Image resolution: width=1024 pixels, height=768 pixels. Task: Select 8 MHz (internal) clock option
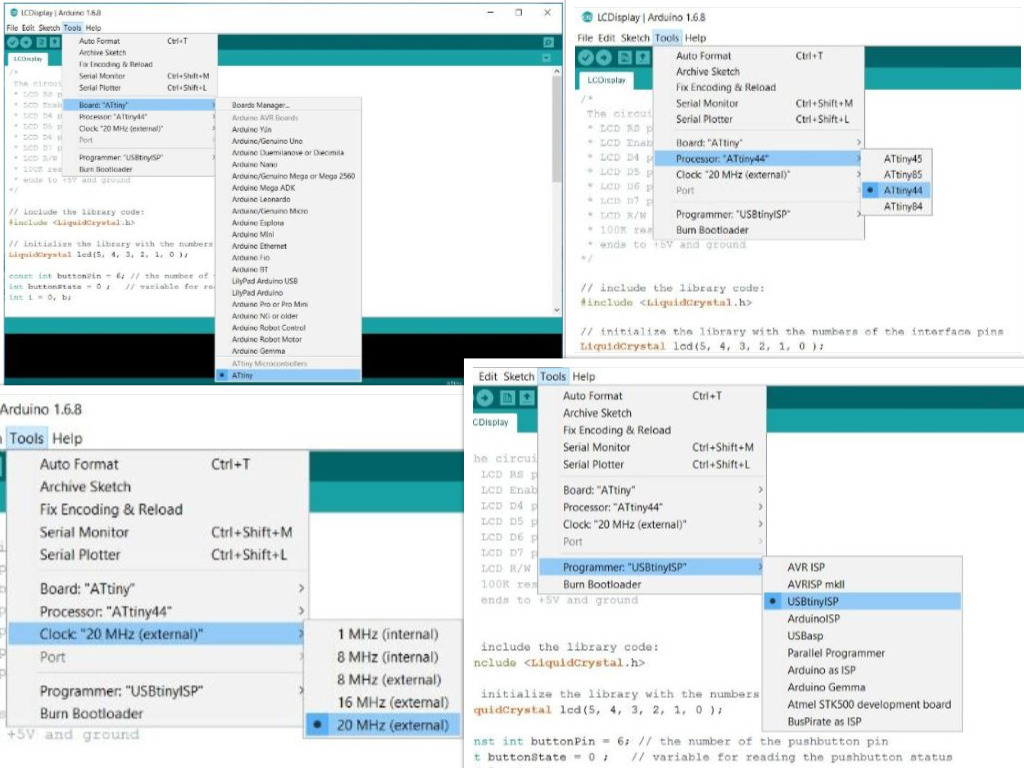[x=384, y=657]
